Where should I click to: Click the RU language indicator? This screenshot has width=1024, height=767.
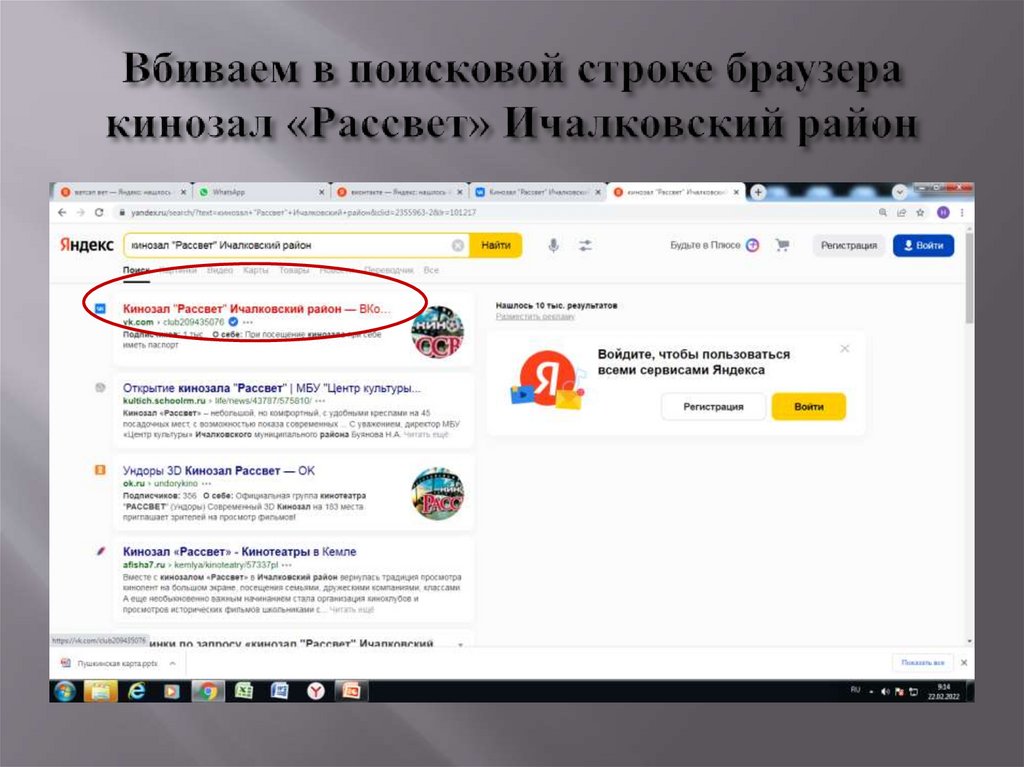856,690
